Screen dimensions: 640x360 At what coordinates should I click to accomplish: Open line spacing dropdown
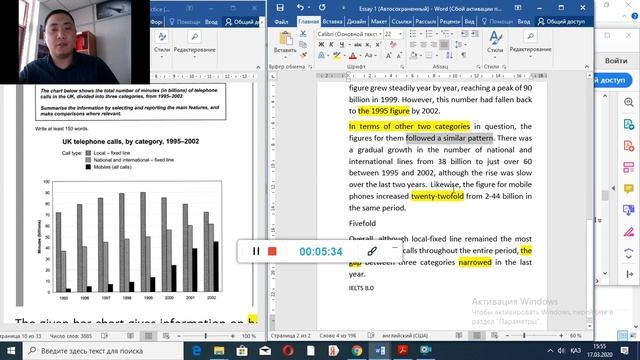coord(461,44)
